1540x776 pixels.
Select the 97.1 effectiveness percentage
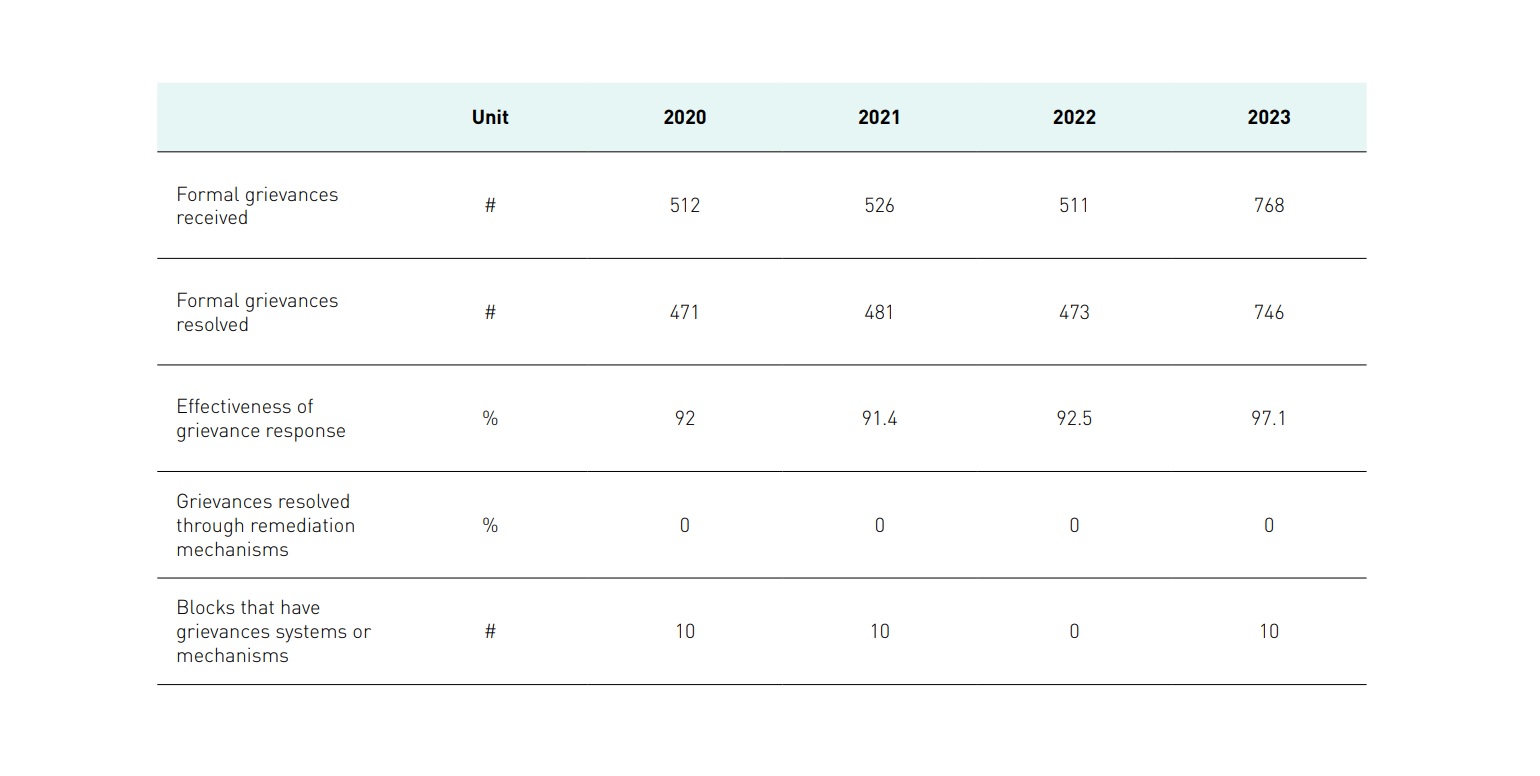(1268, 419)
